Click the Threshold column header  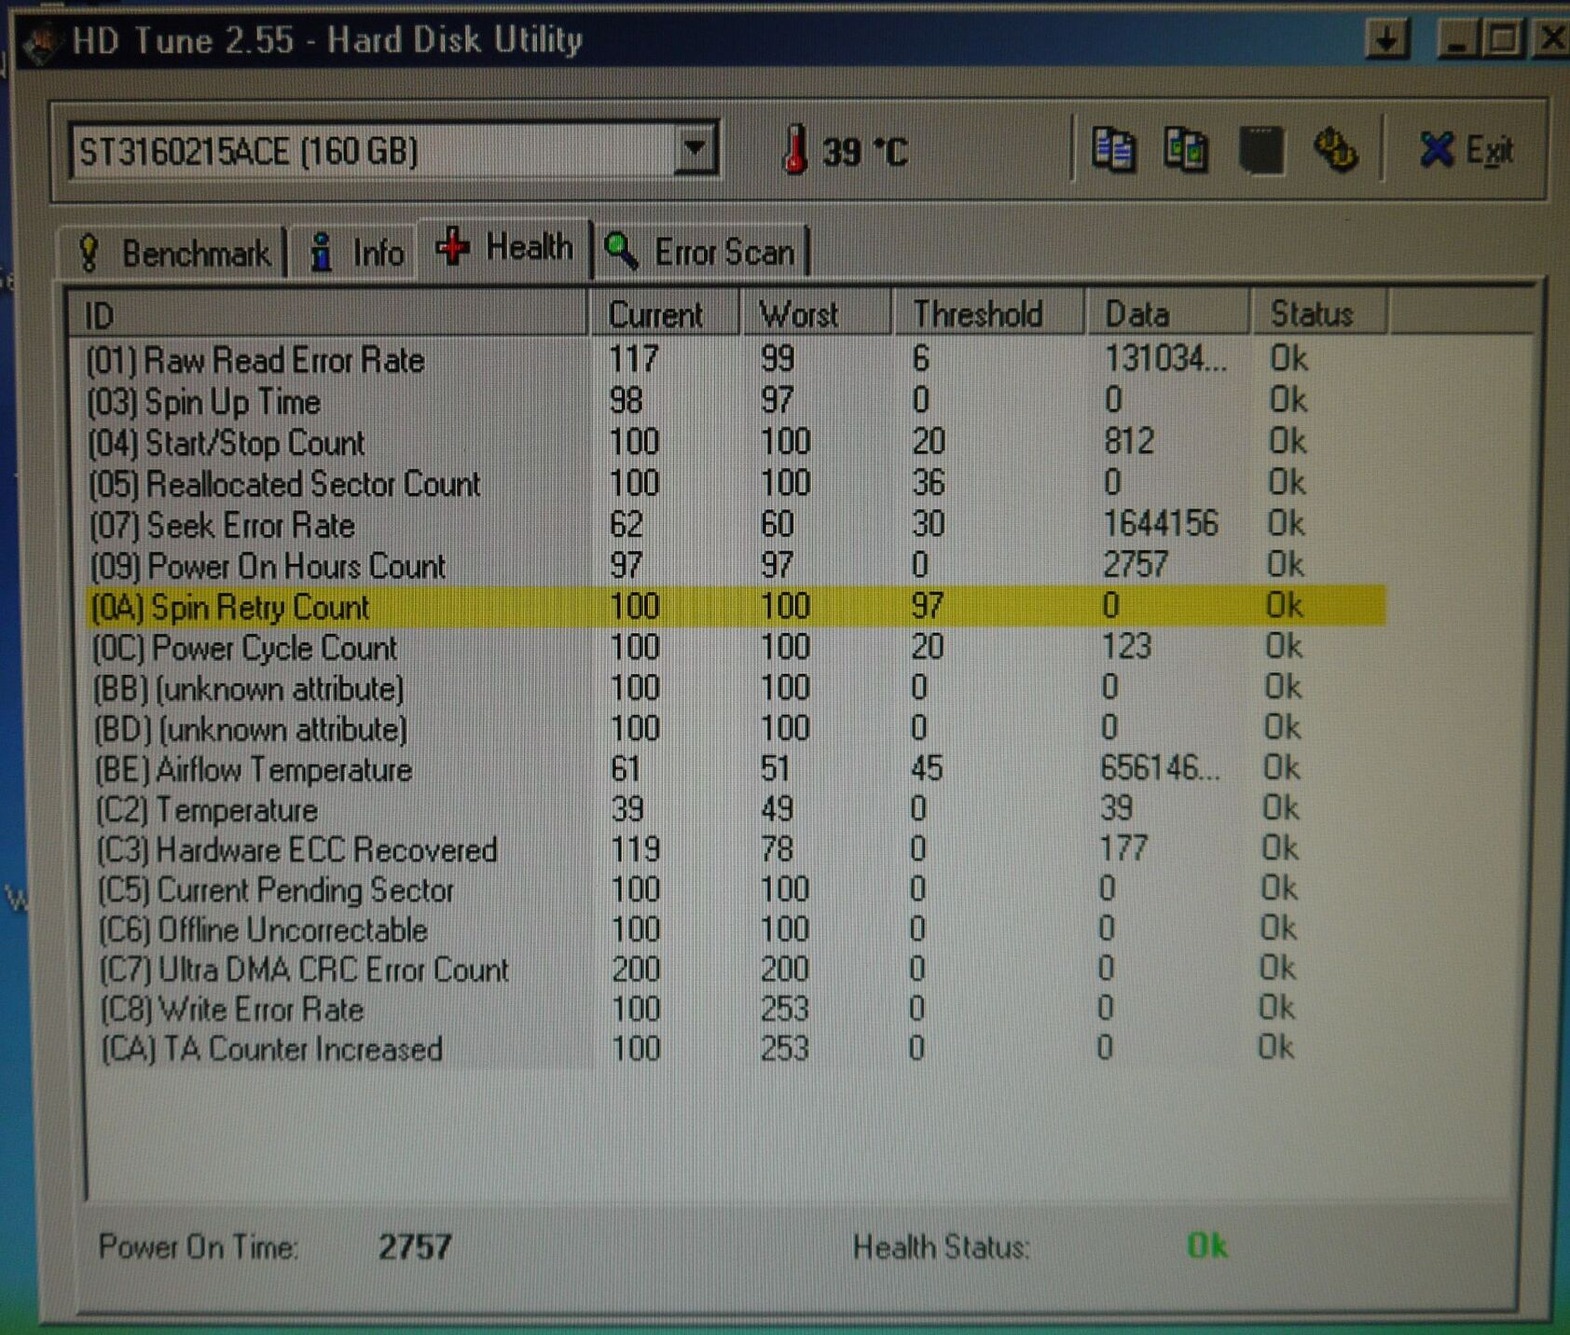pos(988,315)
